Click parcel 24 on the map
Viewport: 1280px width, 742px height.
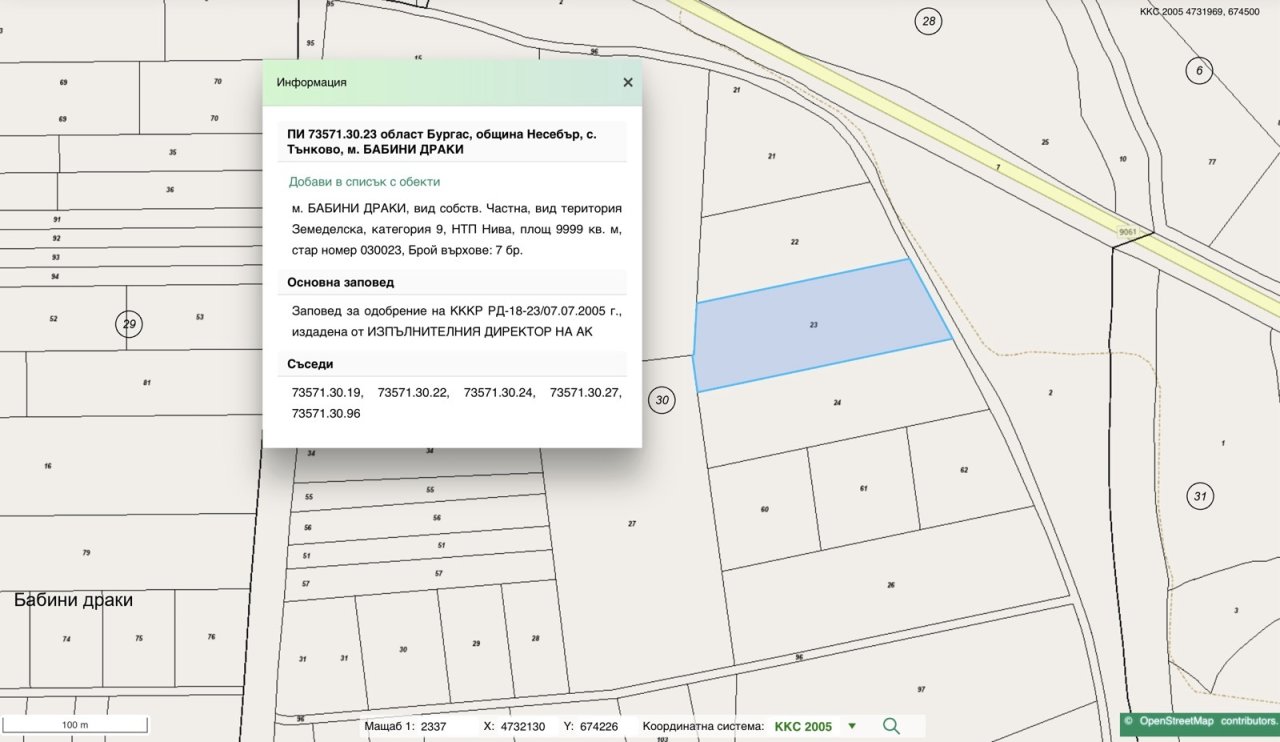[x=836, y=403]
